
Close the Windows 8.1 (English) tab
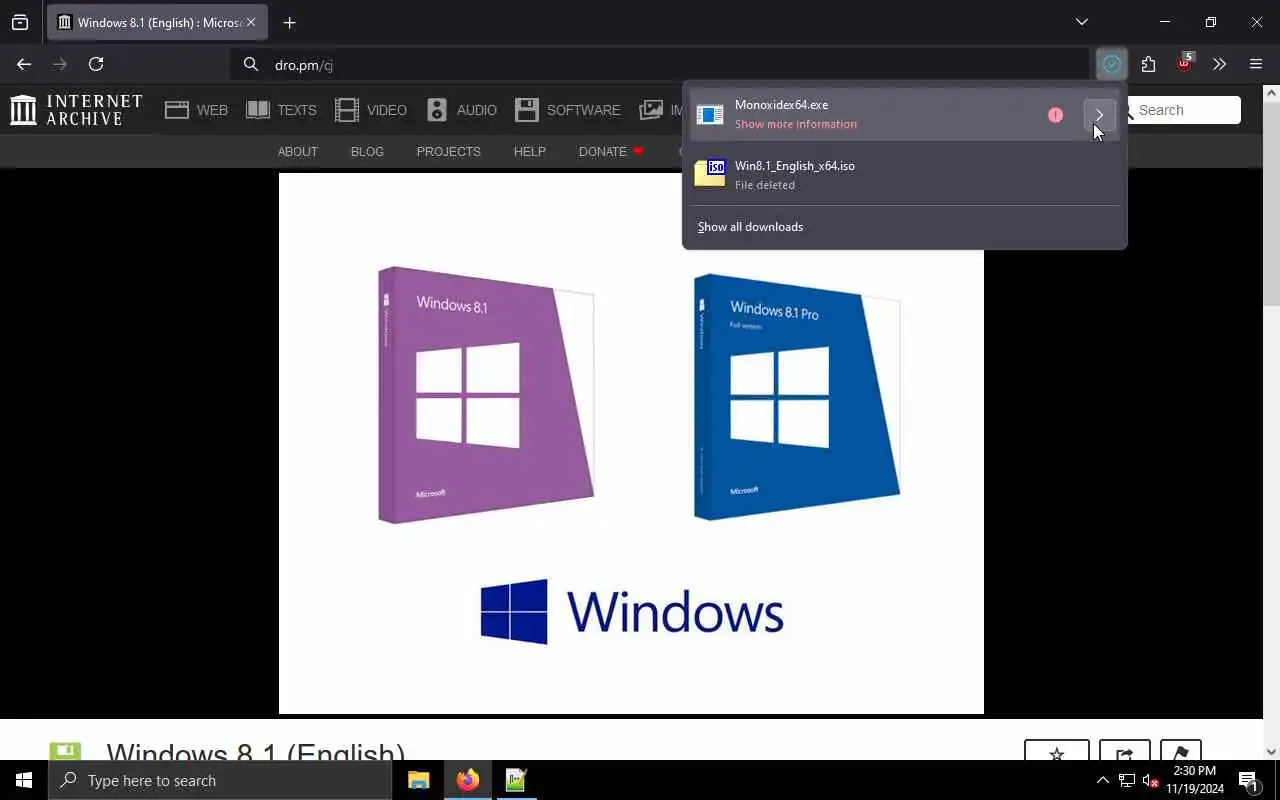251,22
